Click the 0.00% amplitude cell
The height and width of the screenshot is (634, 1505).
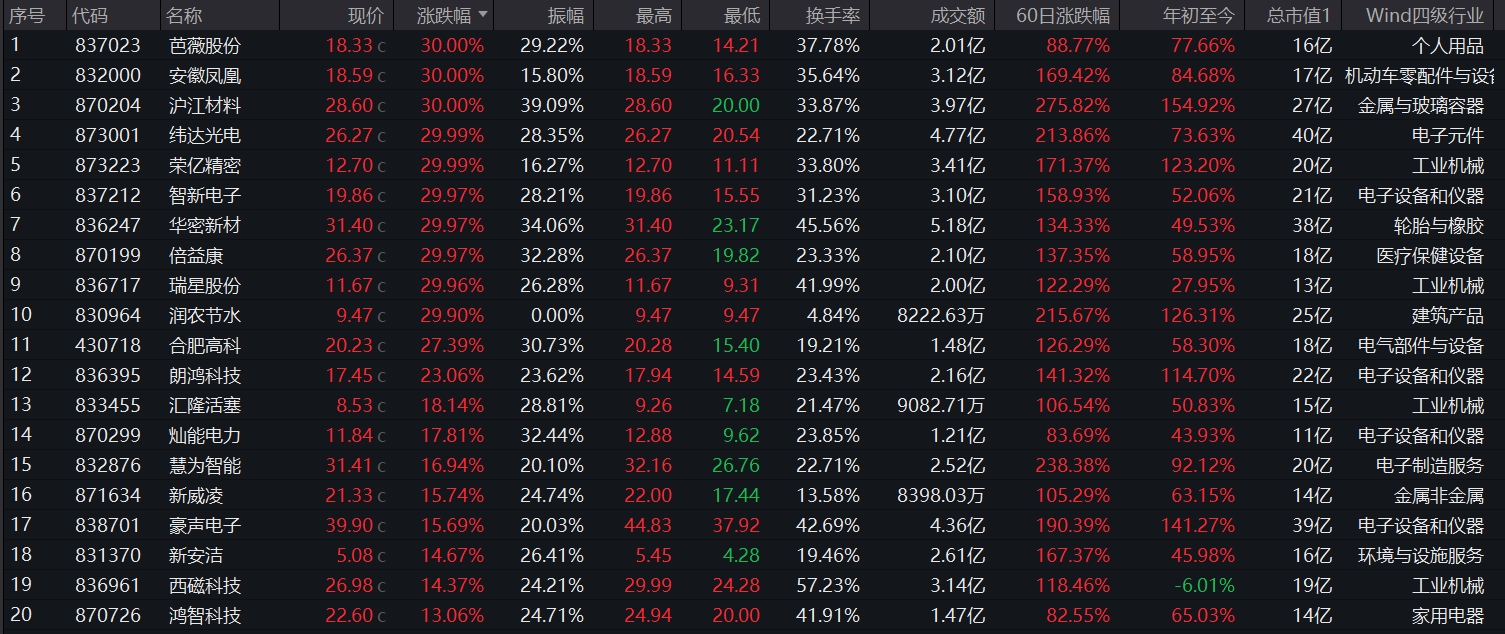click(x=557, y=315)
